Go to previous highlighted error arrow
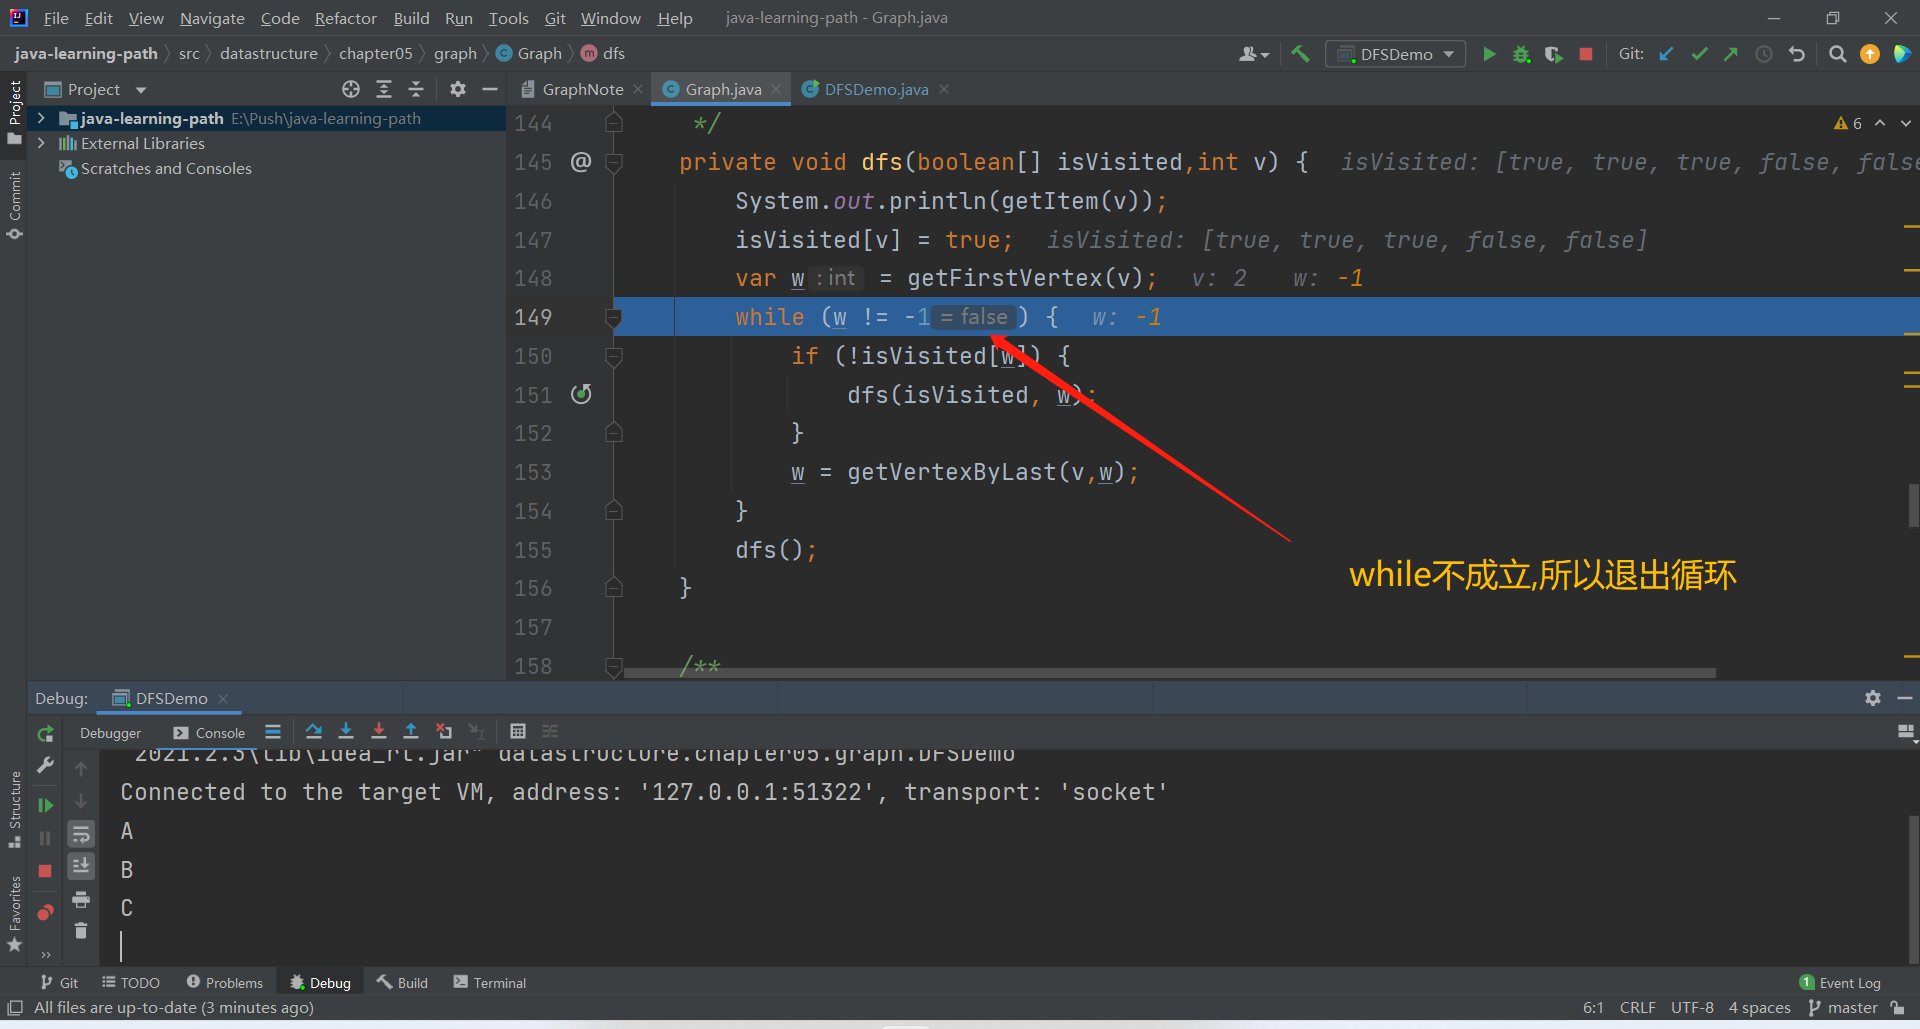This screenshot has width=1920, height=1029. click(1880, 123)
